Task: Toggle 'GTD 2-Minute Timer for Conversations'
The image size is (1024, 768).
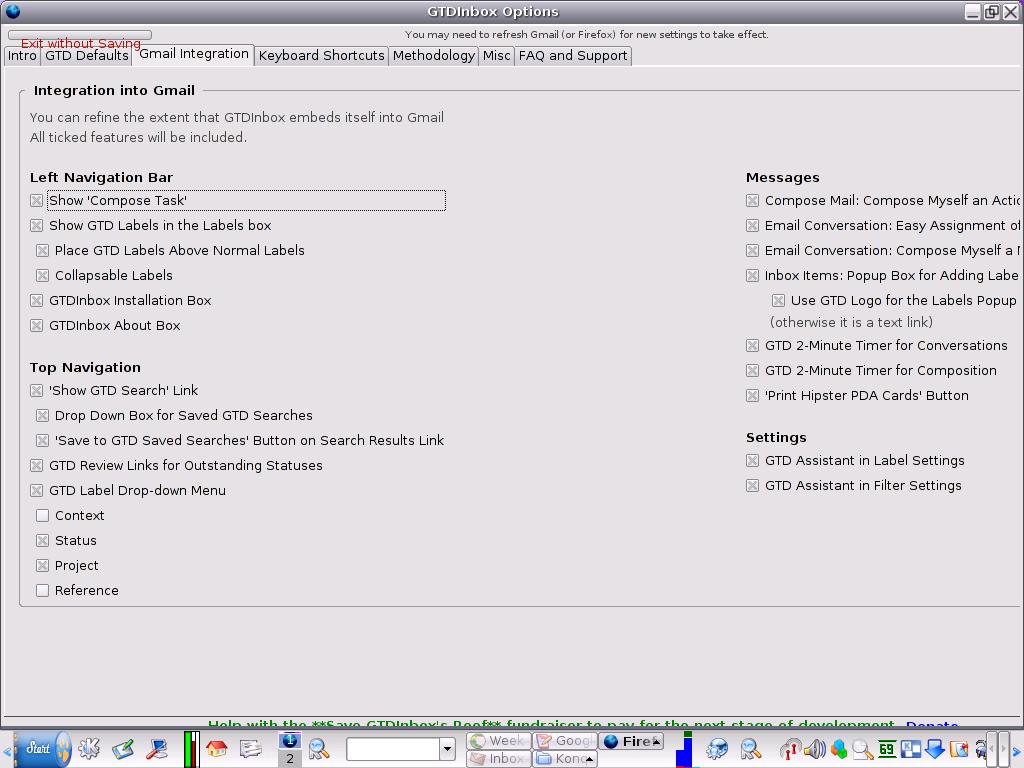Action: pyautogui.click(x=752, y=345)
